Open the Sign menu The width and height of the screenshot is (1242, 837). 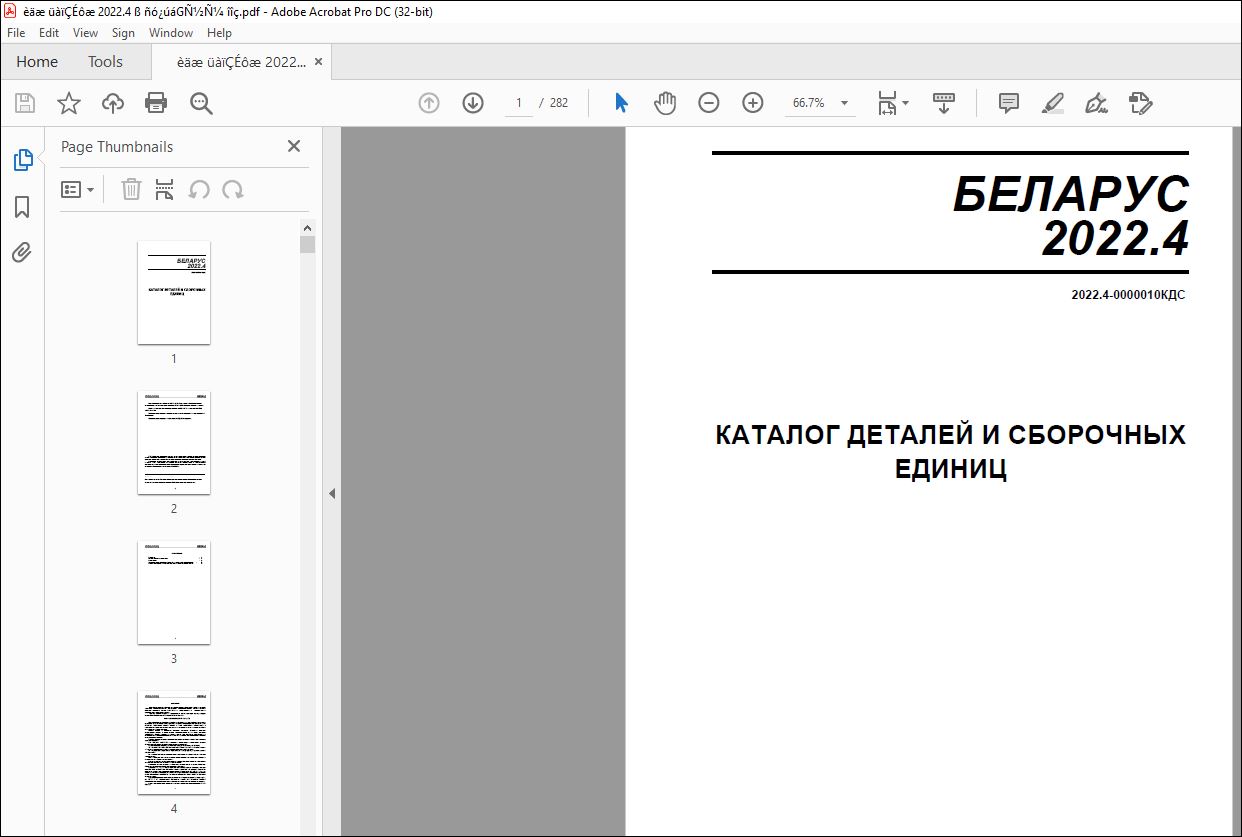pos(123,33)
